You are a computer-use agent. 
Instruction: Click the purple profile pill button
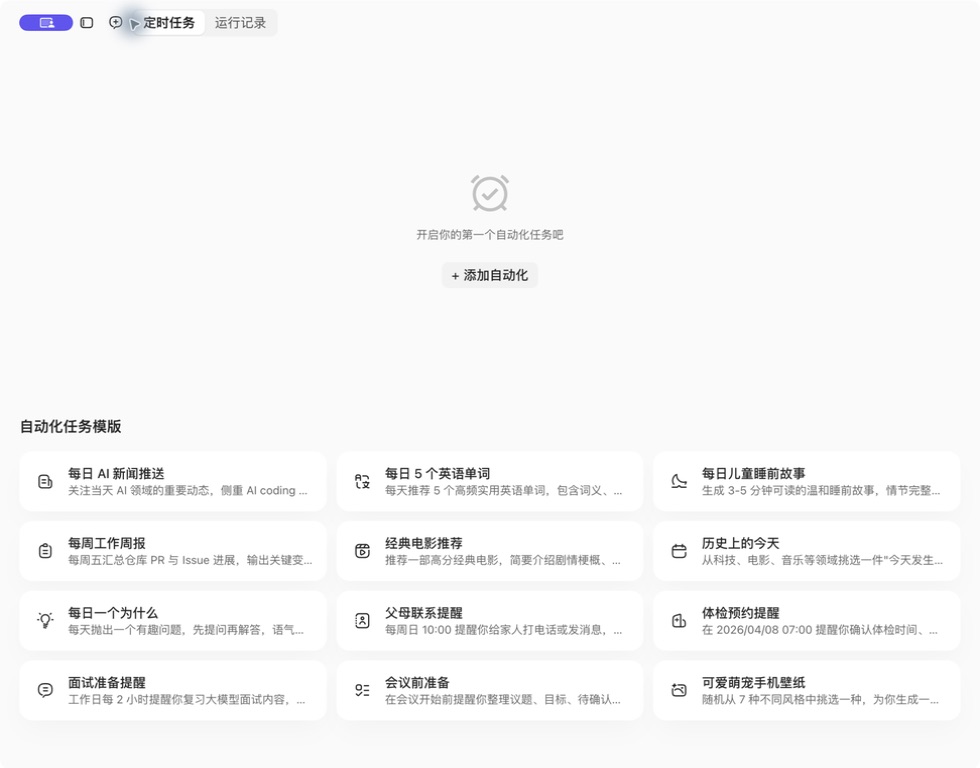46,23
